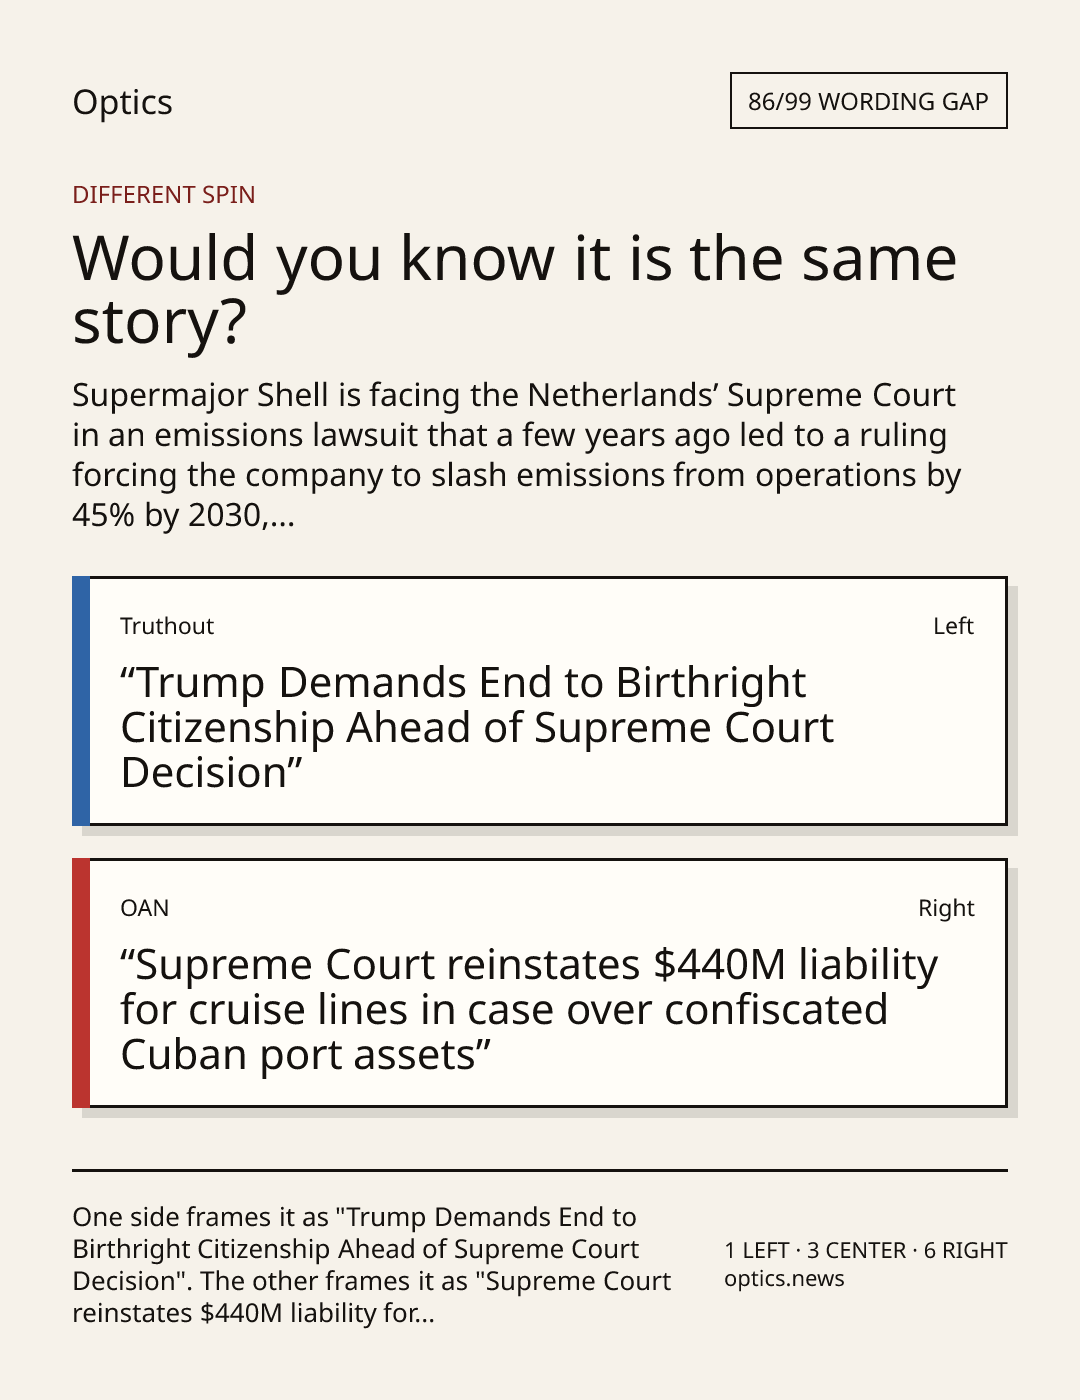Screen dimensions: 1080x1400
Task: Visit the optics.news link
Action: pyautogui.click(x=784, y=1279)
